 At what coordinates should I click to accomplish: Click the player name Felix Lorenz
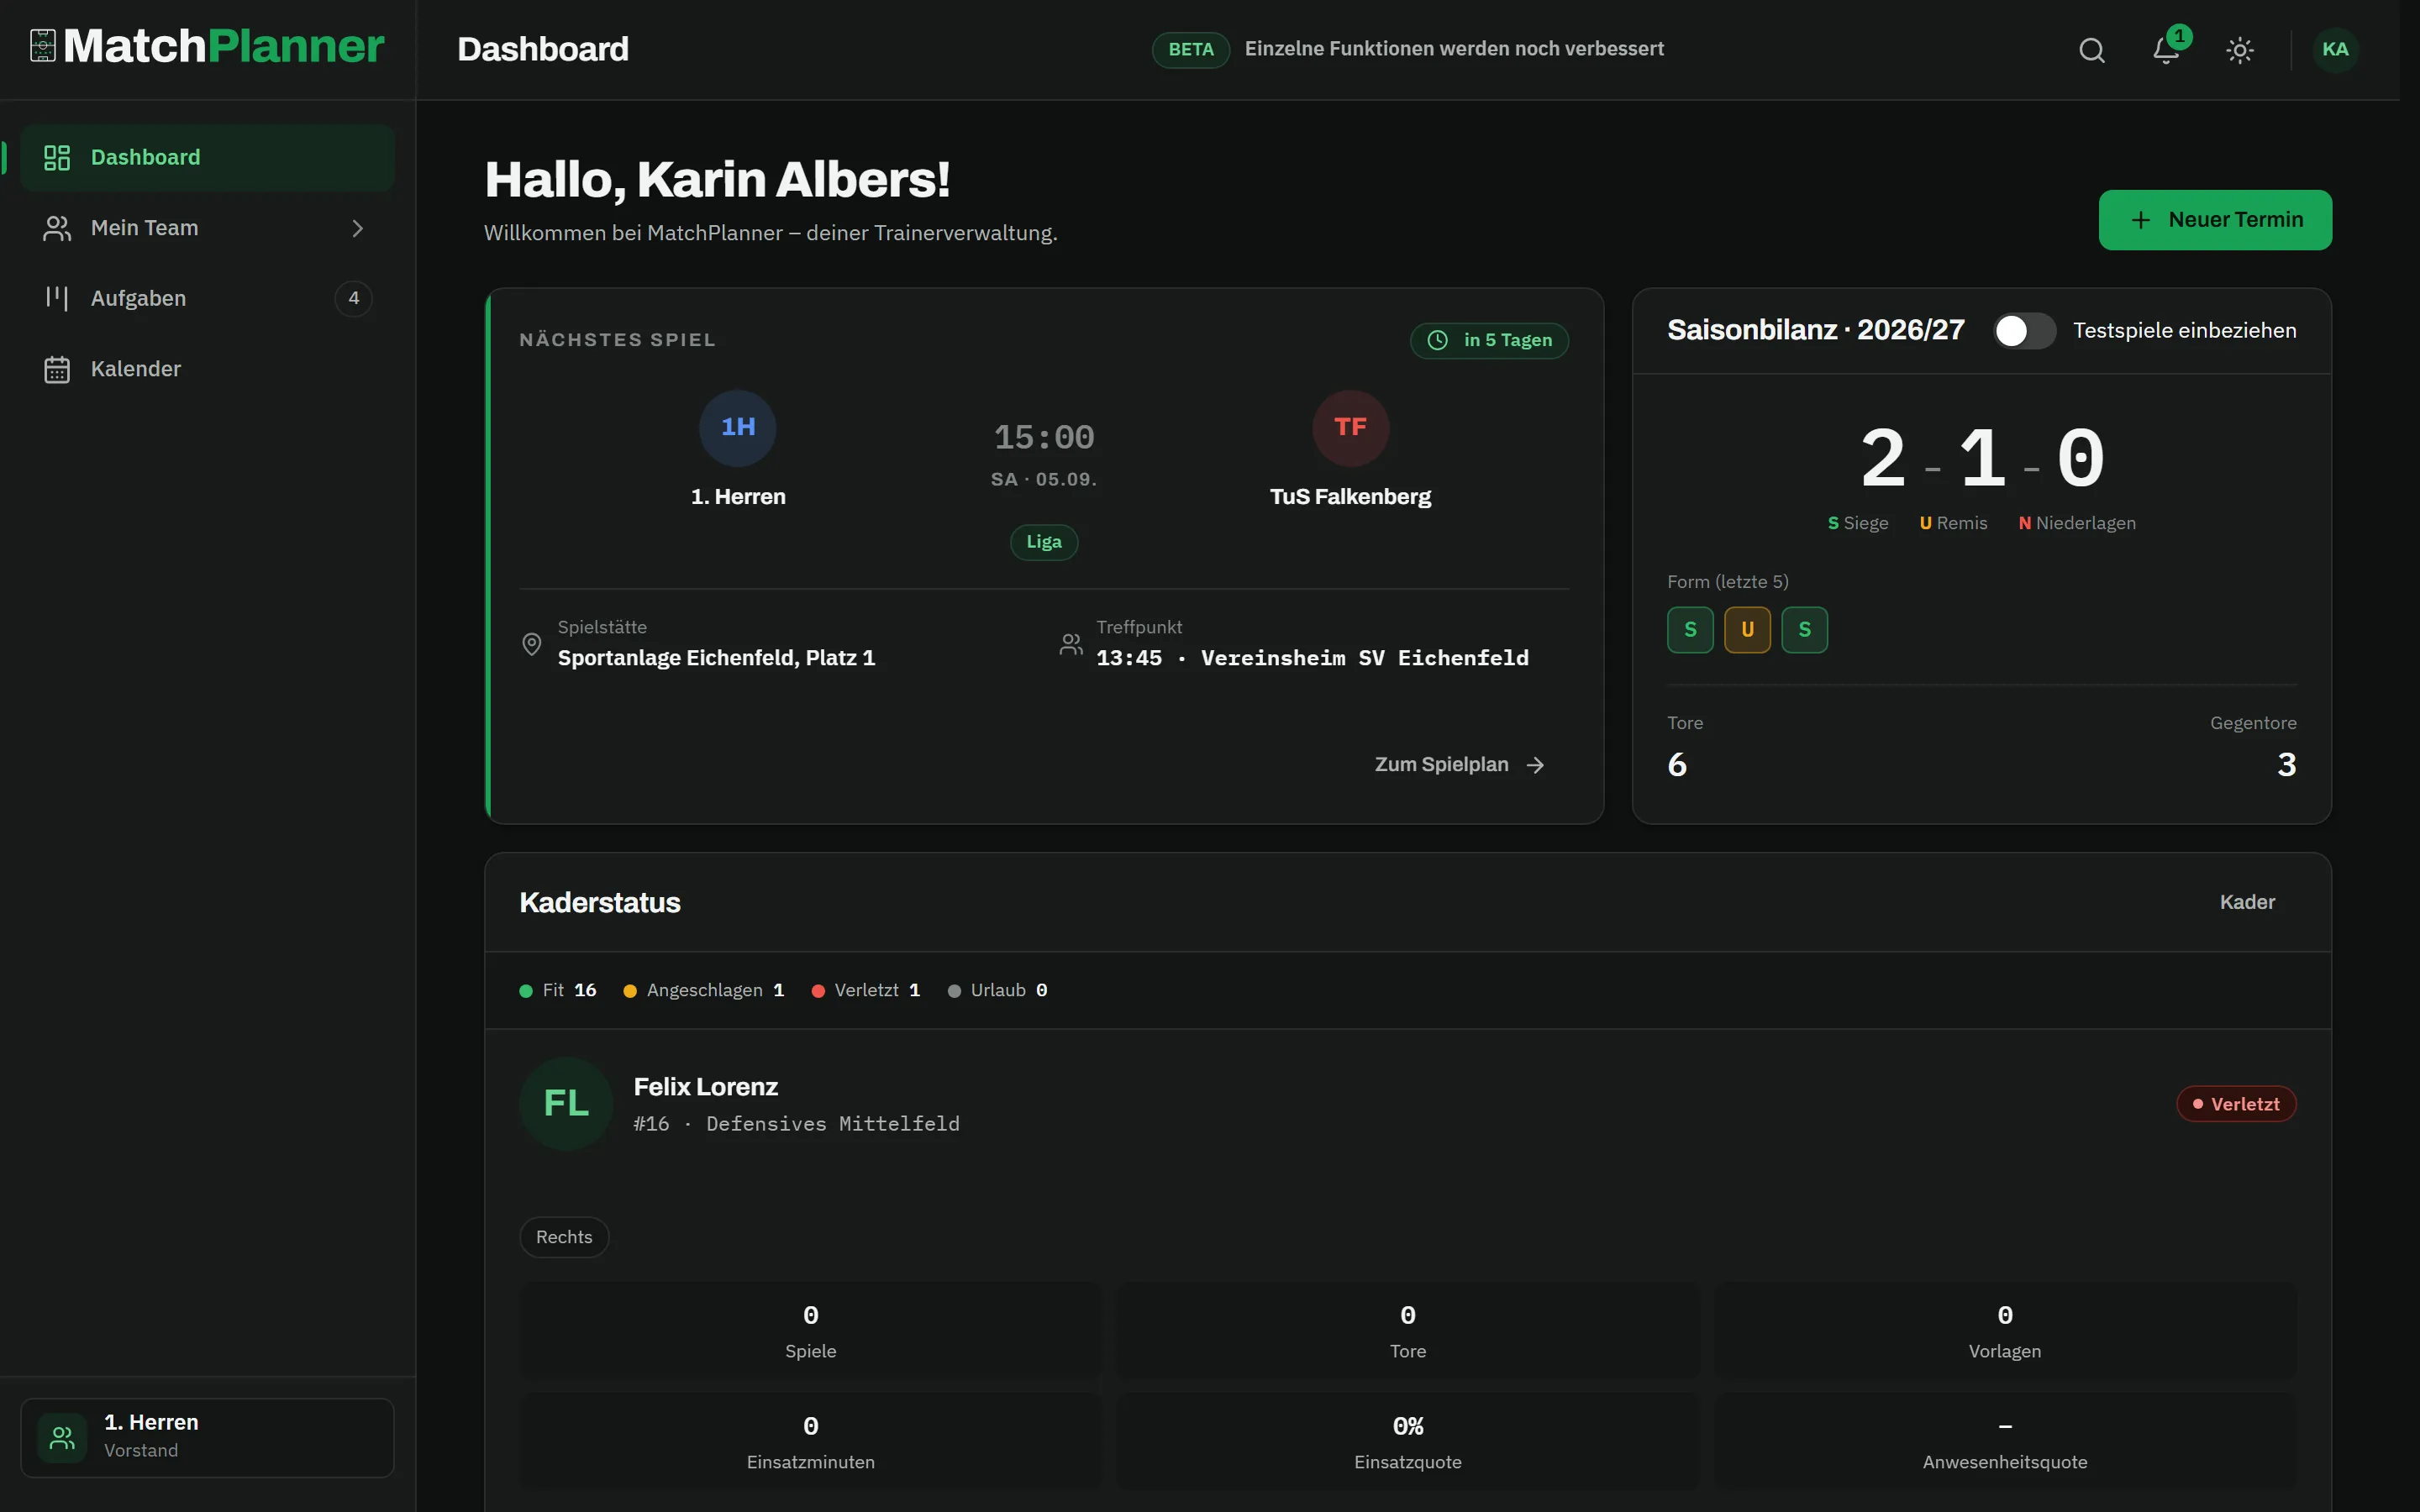pos(706,1087)
